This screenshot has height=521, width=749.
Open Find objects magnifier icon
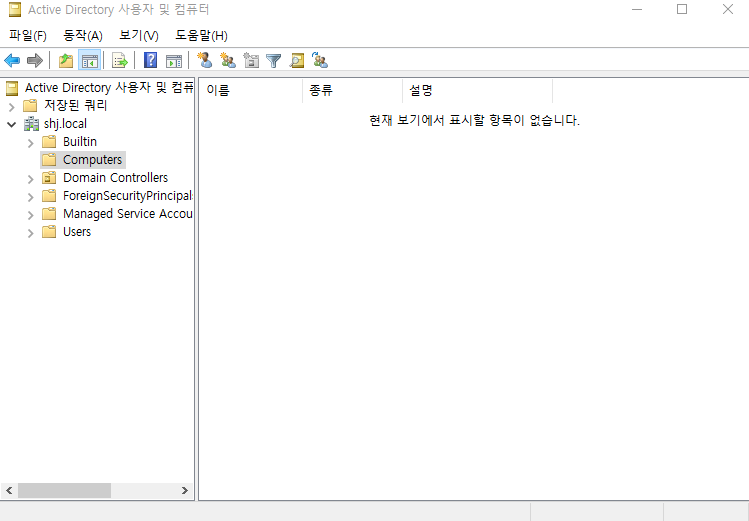click(297, 61)
